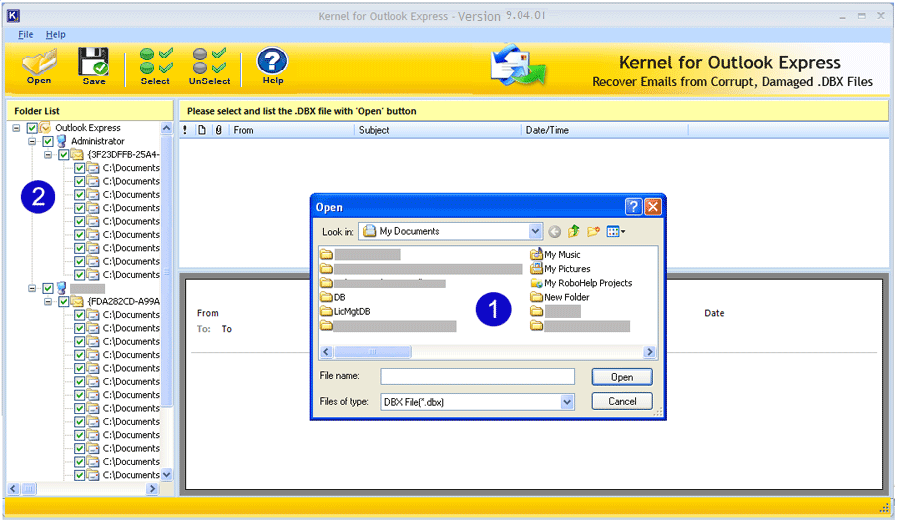The height and width of the screenshot is (520, 900).
Task: Uncheck the Administrator checkbox
Action: coord(48,141)
